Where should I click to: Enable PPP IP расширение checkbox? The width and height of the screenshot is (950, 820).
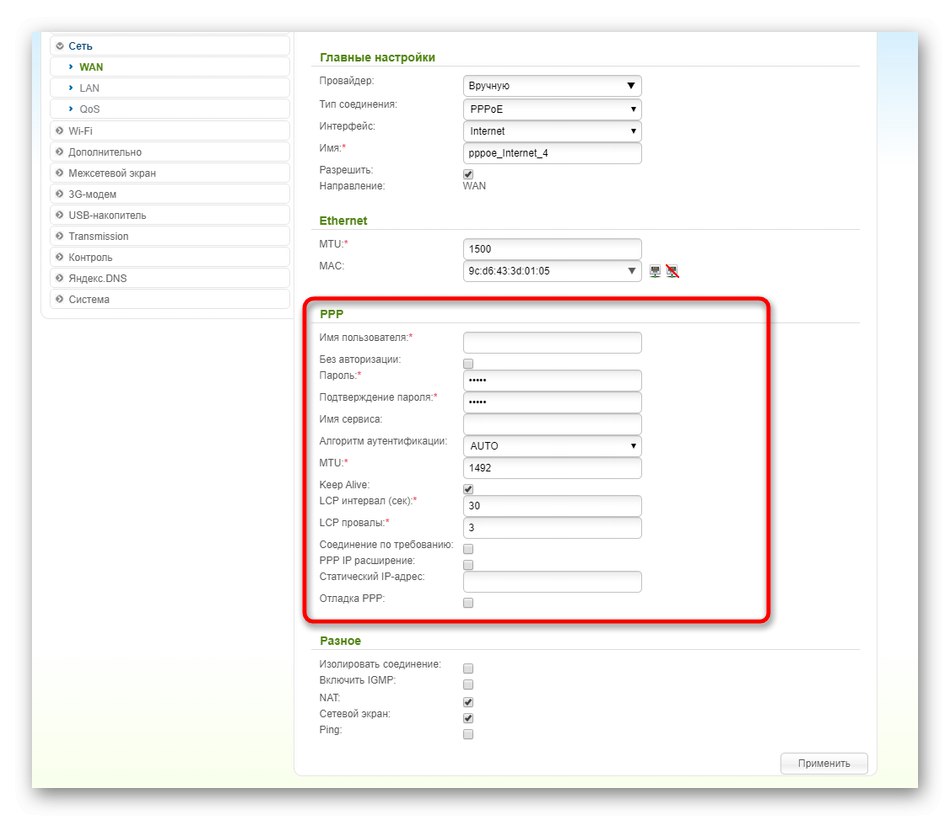(468, 565)
